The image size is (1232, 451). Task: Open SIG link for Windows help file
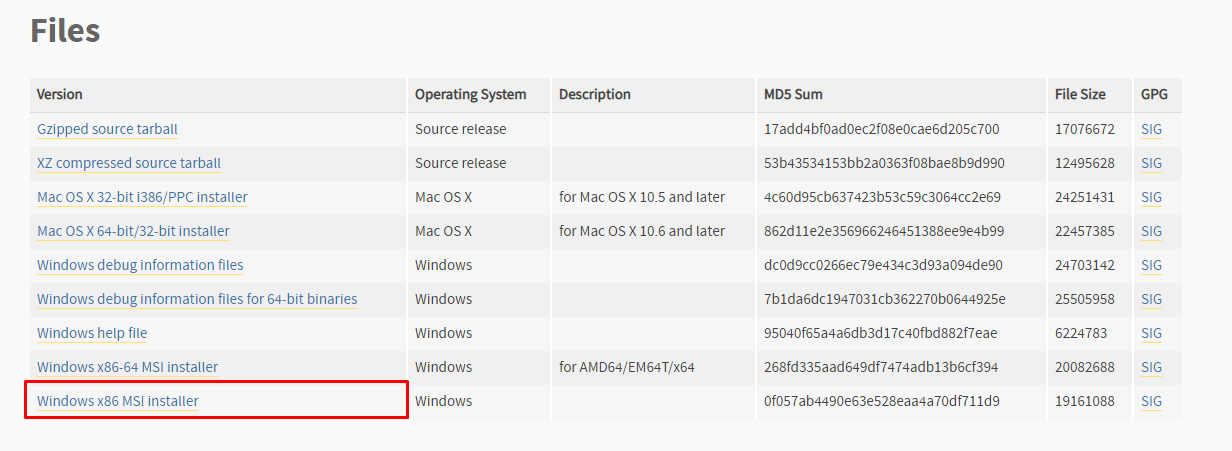(x=1151, y=333)
